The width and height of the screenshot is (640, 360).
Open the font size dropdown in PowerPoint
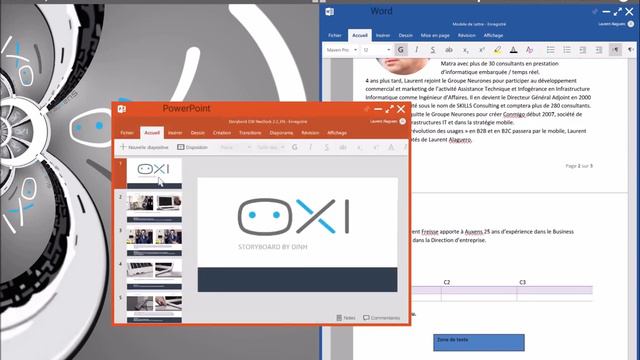pyautogui.click(x=270, y=147)
